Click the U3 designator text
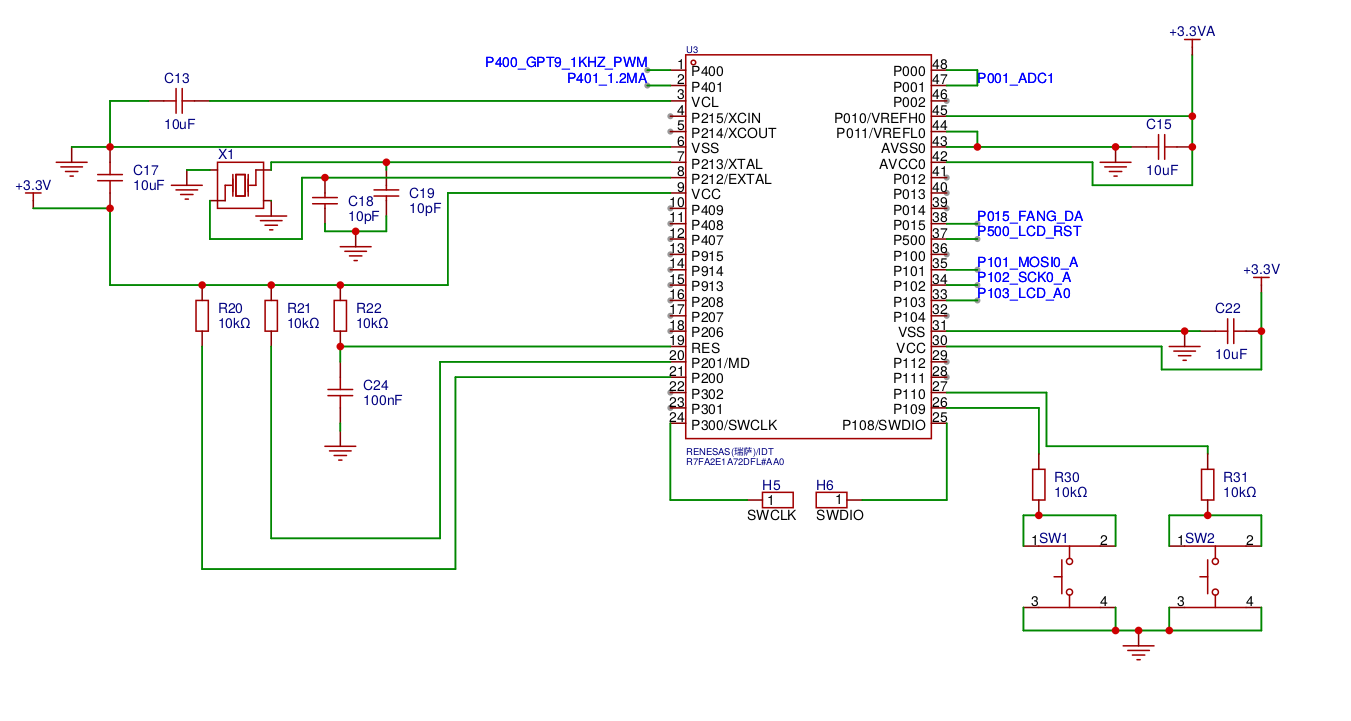The height and width of the screenshot is (721, 1351). [x=692, y=50]
